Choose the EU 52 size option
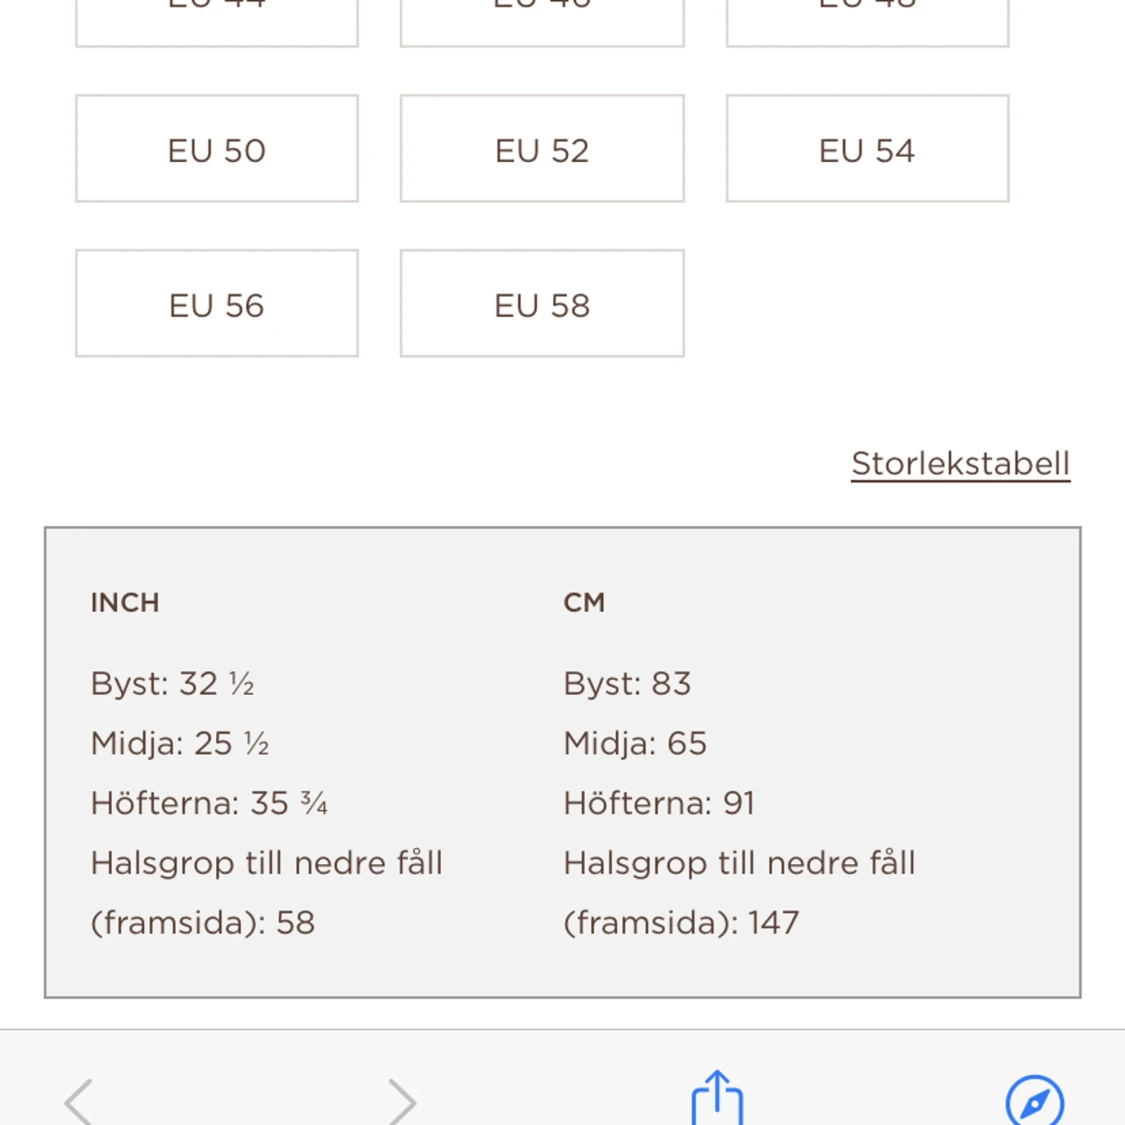The image size is (1125, 1125). point(542,149)
